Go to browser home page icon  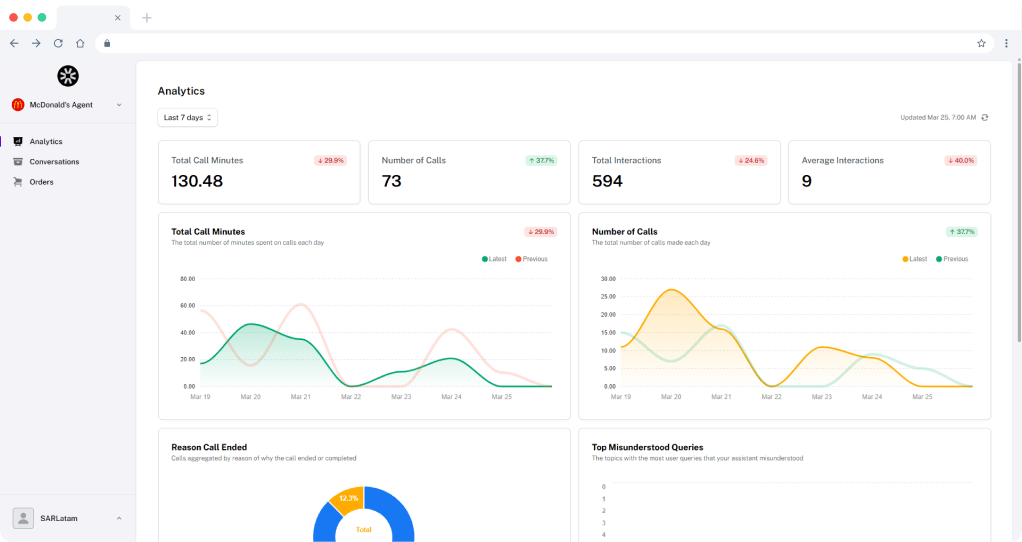click(80, 44)
